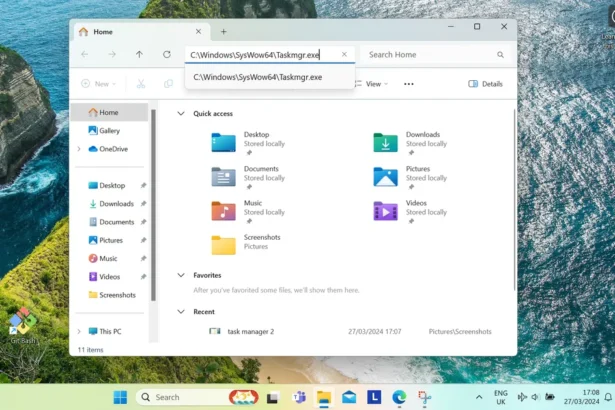Select the Git Bash desktop shortcut

24,326
